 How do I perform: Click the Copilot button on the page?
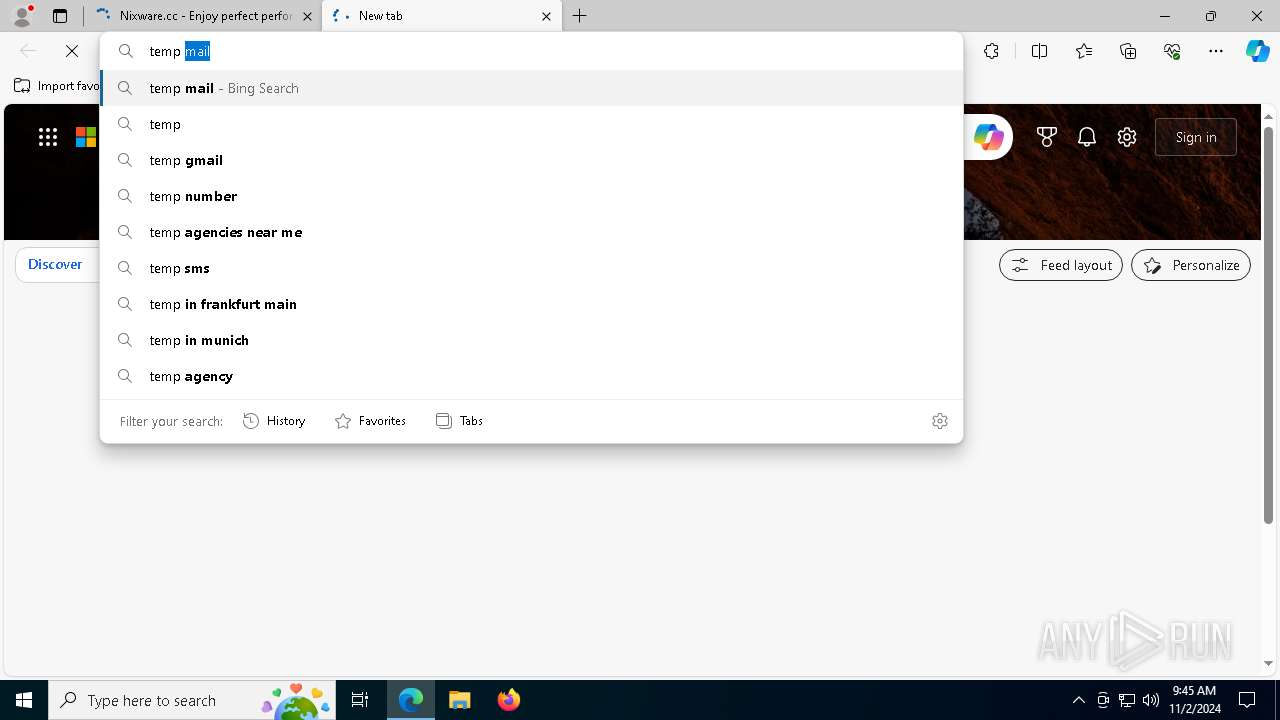(988, 137)
